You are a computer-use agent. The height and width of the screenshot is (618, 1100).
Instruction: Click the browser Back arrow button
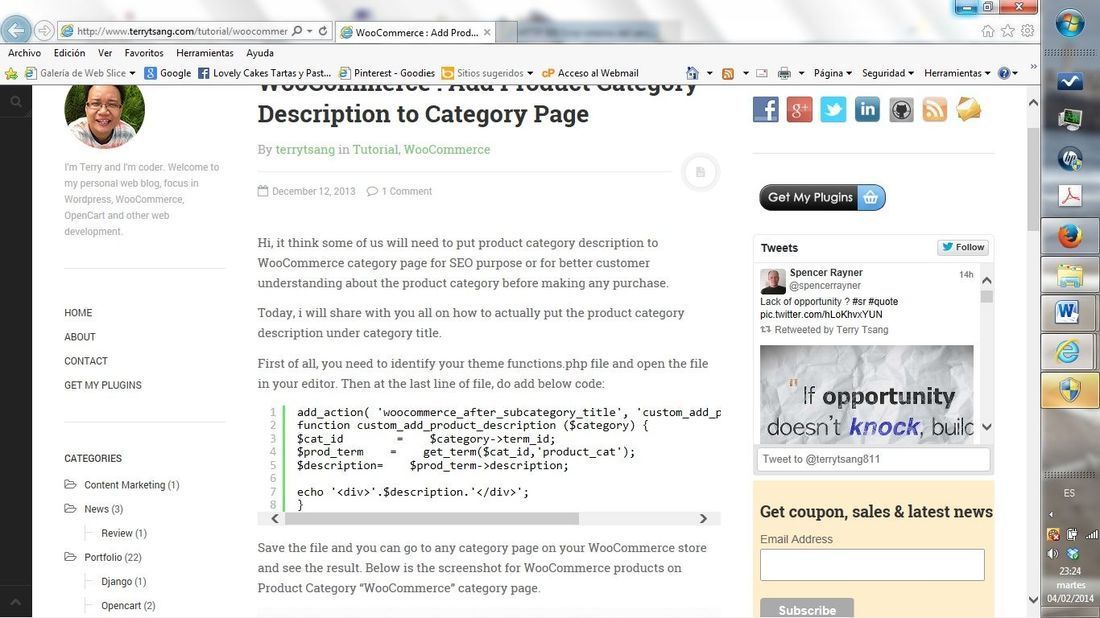click(16, 30)
